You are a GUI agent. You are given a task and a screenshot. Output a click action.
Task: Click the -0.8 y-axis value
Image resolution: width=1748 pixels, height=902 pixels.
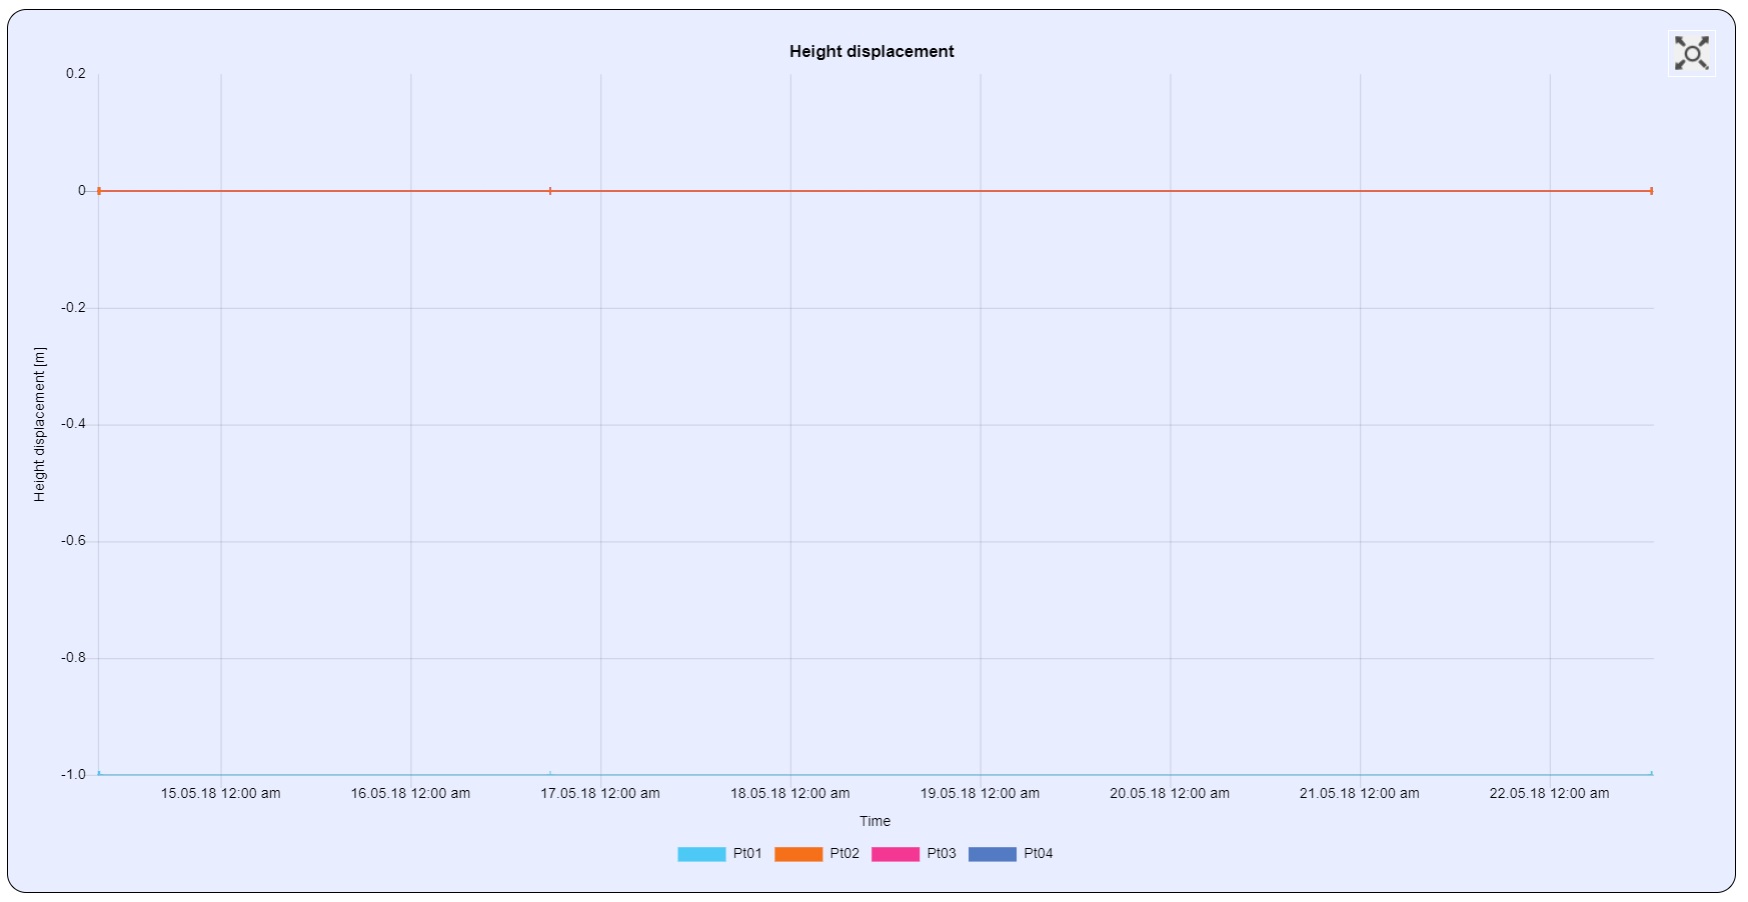(x=73, y=658)
